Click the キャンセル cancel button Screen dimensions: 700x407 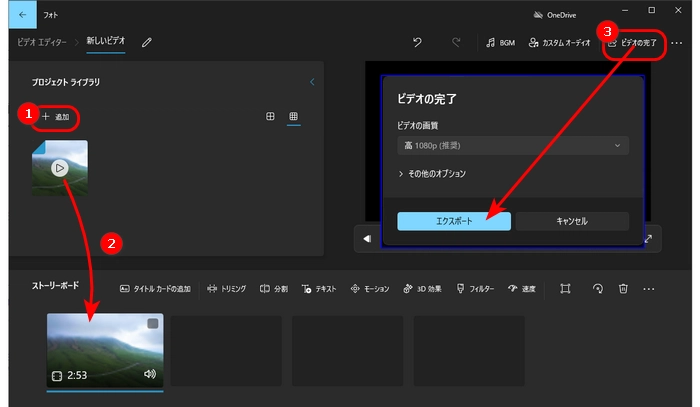(x=572, y=221)
